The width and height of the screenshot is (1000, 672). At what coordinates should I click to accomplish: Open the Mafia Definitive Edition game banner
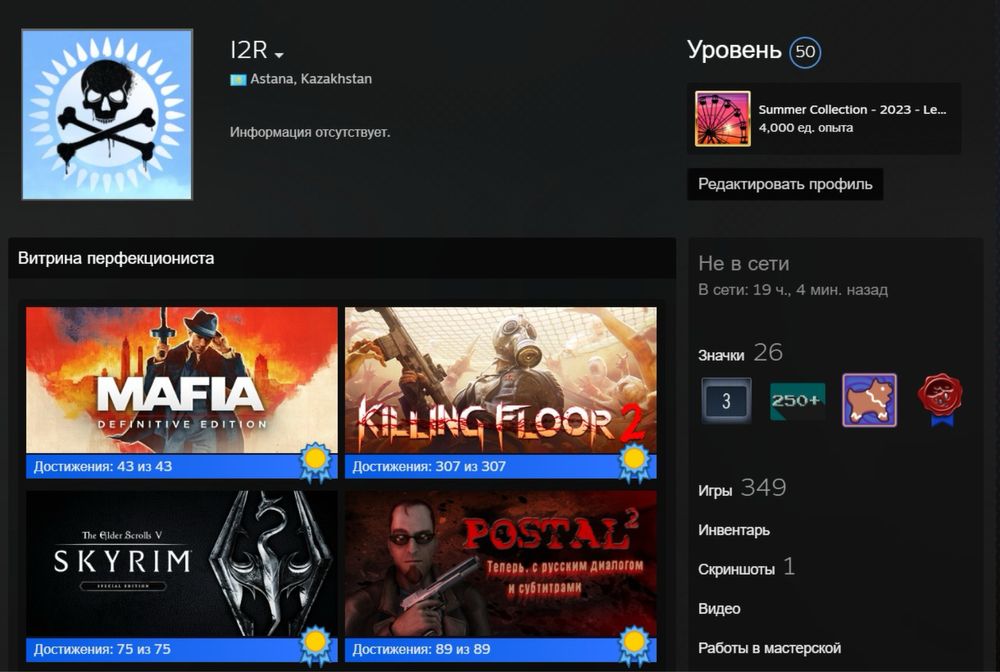pos(182,381)
